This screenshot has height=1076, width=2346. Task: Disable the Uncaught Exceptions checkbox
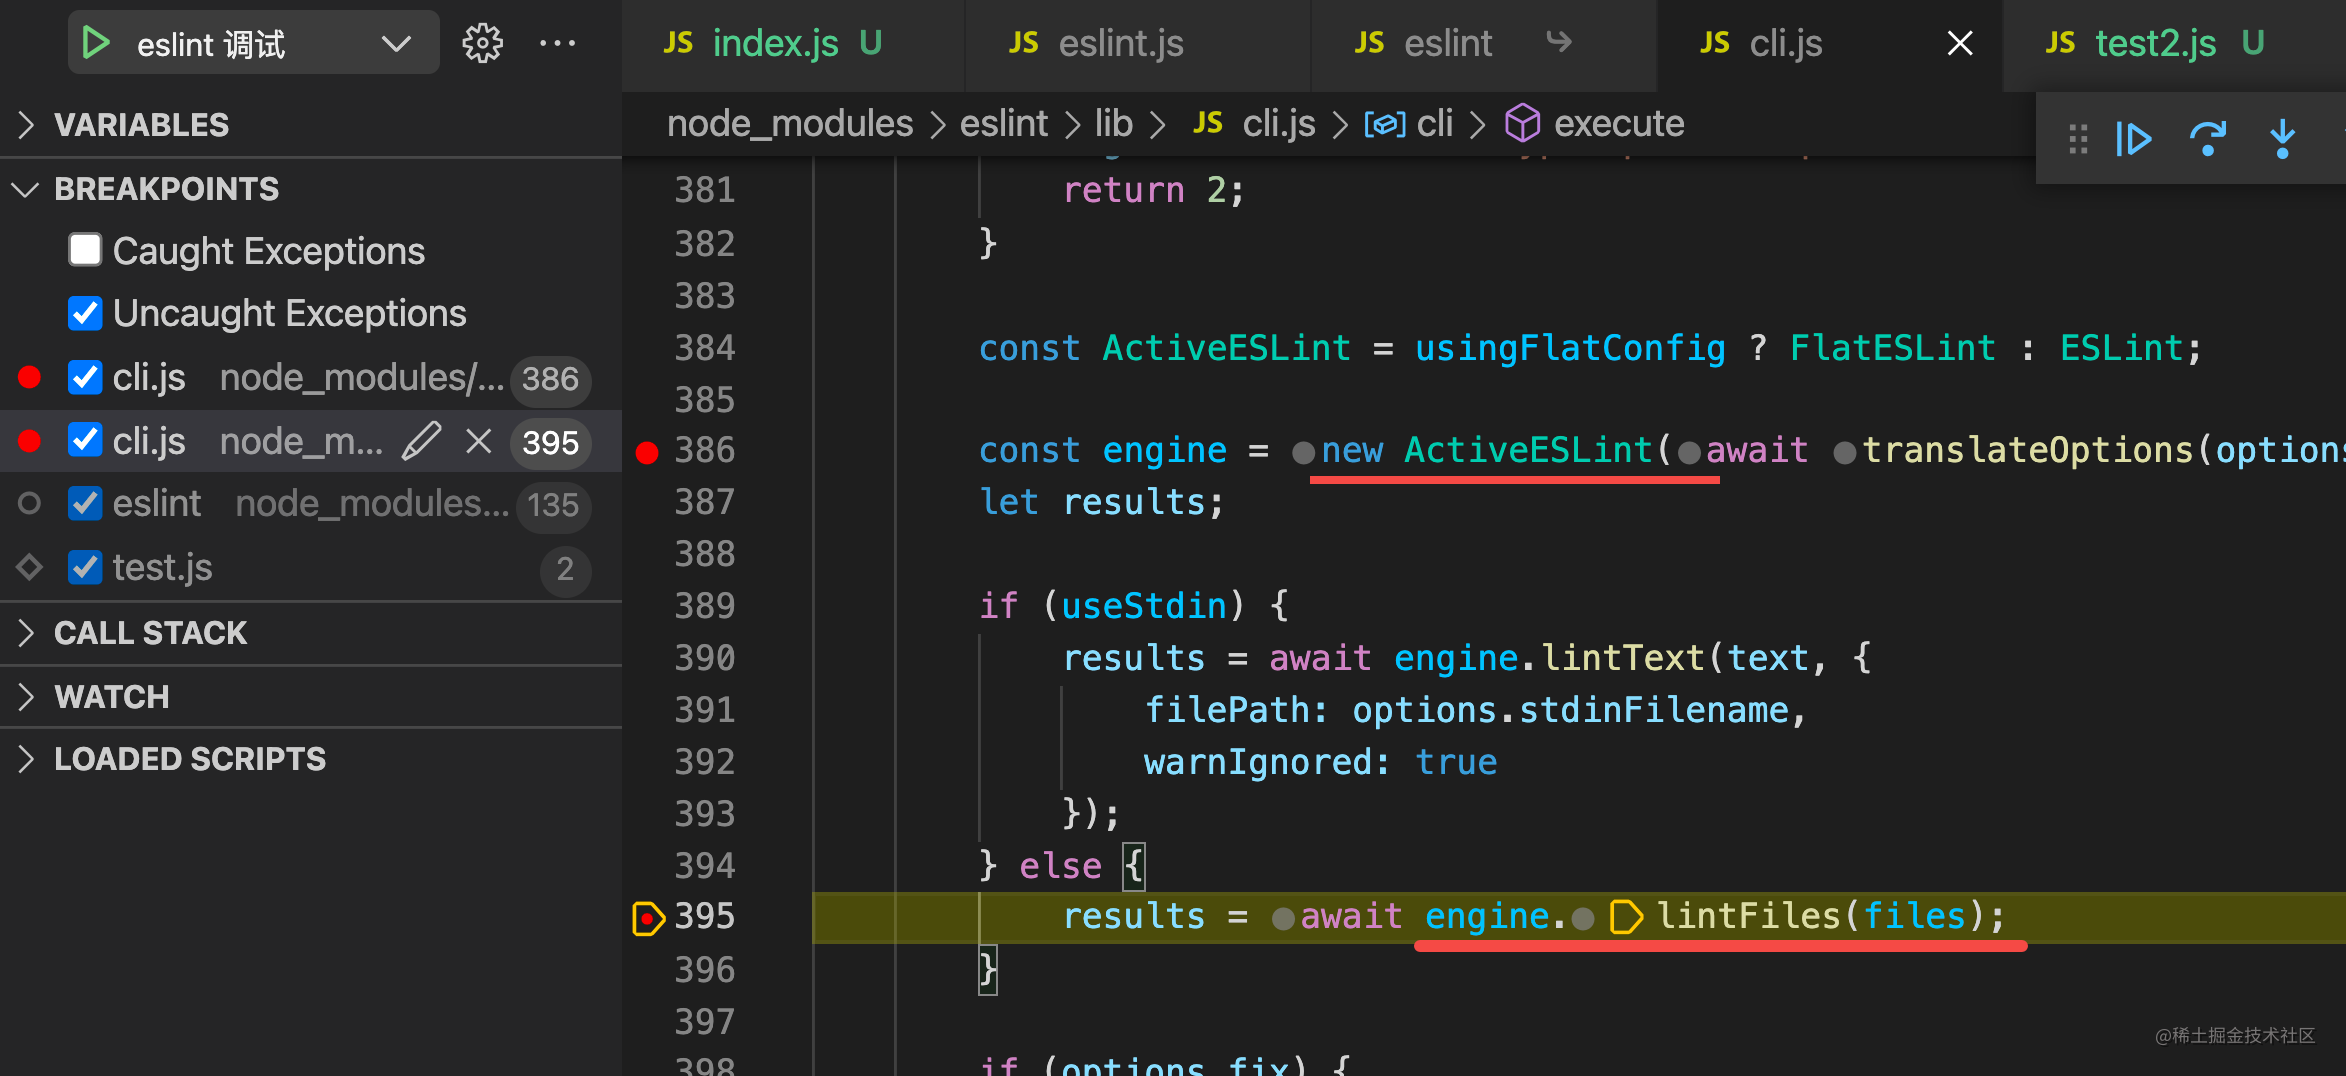[85, 313]
